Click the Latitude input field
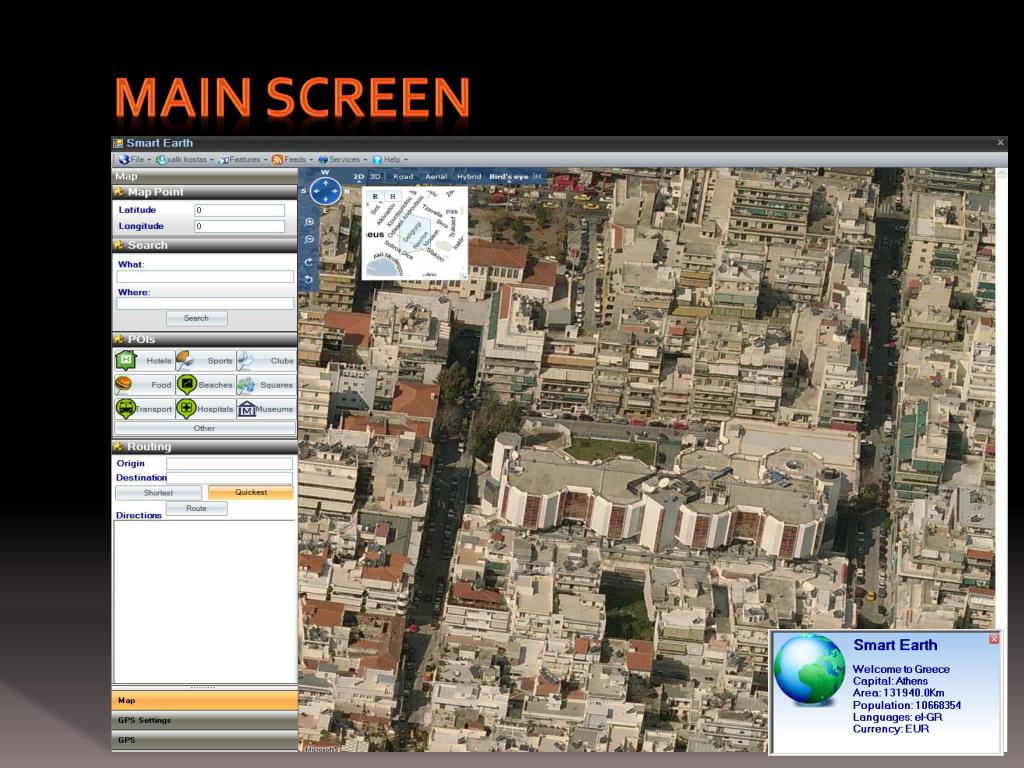 coord(240,210)
